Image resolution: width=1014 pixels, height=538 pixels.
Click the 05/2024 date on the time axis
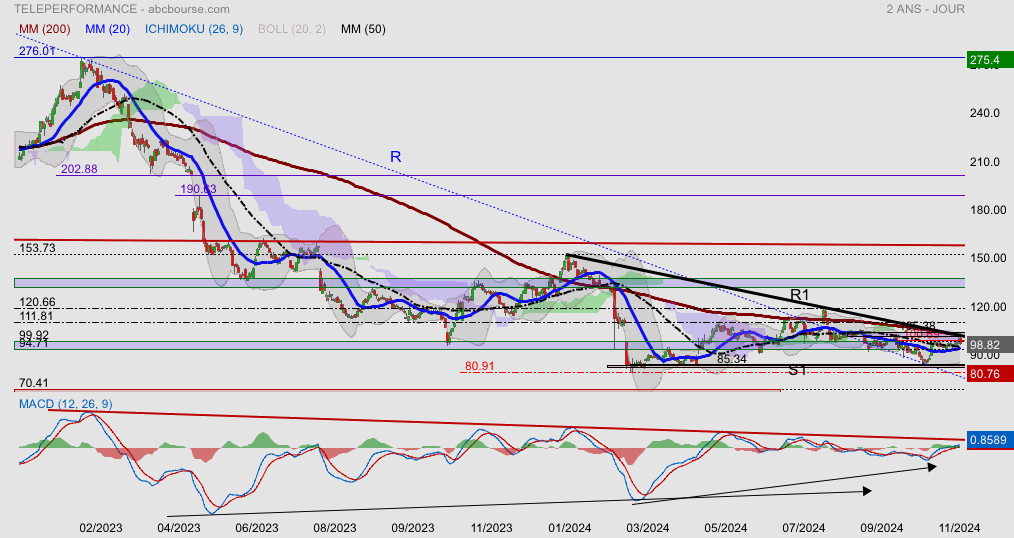point(726,528)
